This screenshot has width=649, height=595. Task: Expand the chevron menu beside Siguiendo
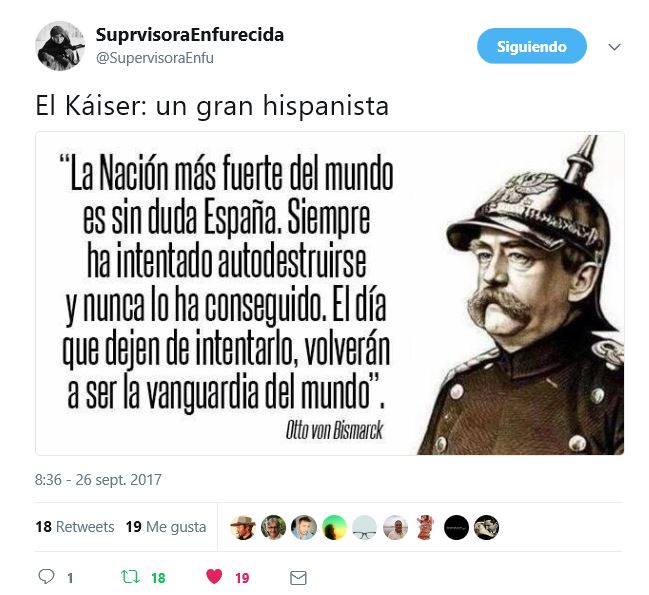click(x=614, y=47)
